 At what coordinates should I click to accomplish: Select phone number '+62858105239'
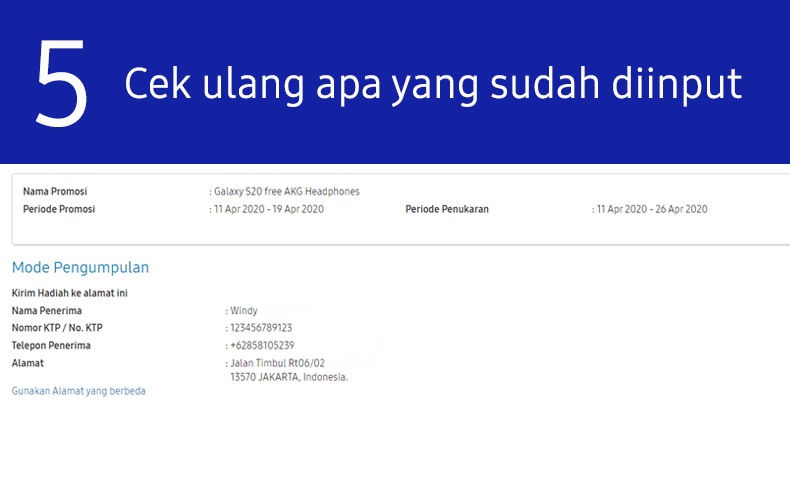coord(262,346)
